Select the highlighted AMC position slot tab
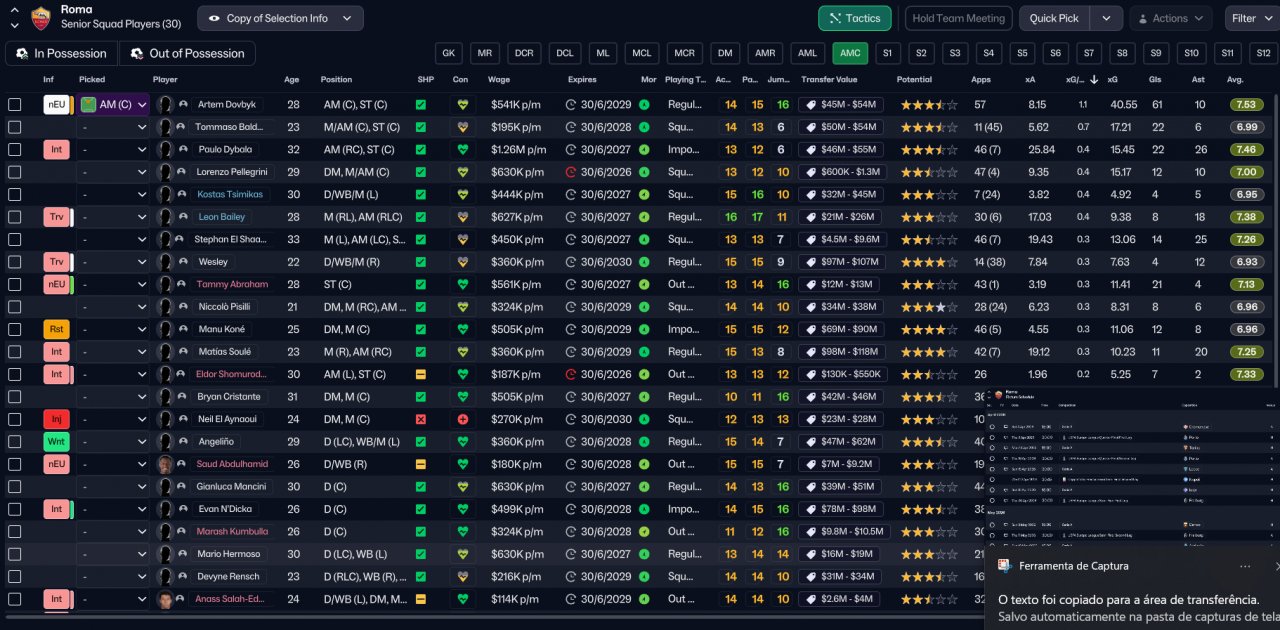Viewport: 1280px width, 630px height. [x=850, y=53]
